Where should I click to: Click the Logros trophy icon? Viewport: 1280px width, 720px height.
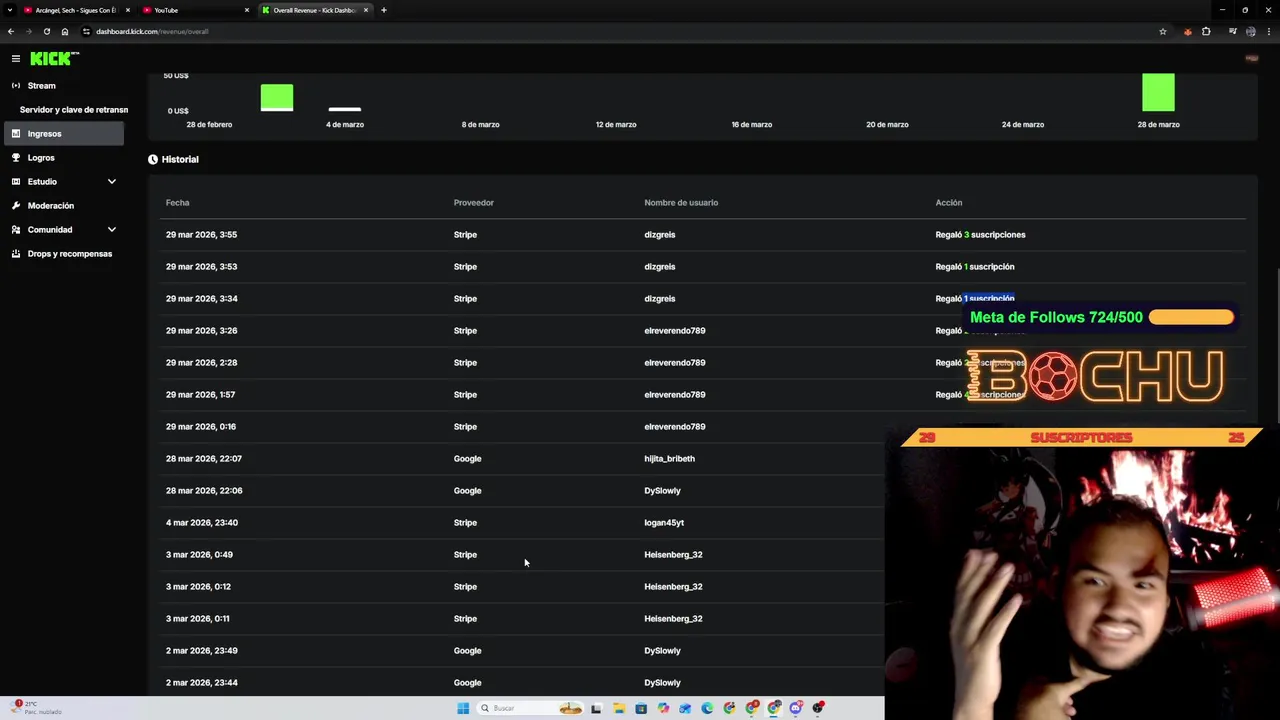[15, 157]
